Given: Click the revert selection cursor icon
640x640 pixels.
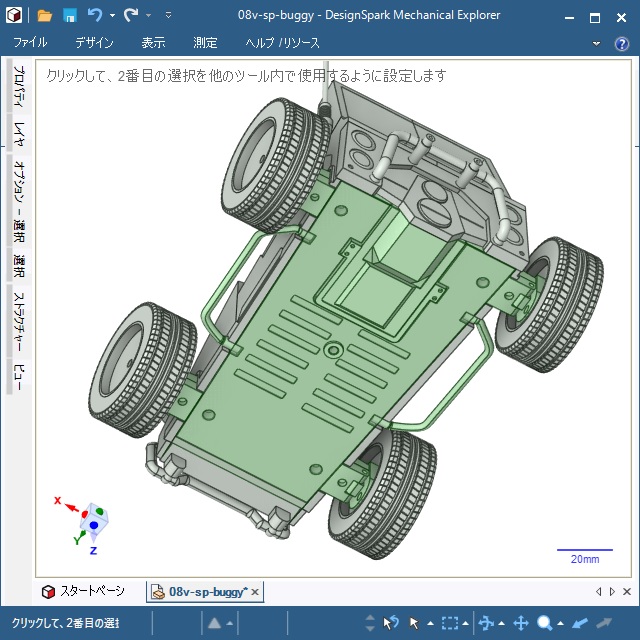Looking at the screenshot, I should click(391, 623).
